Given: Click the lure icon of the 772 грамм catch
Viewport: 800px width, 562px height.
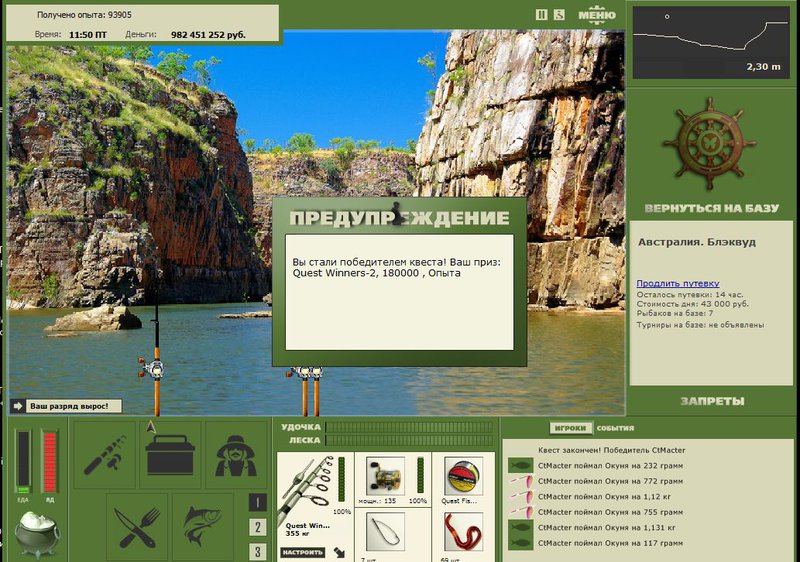Looking at the screenshot, I should click(x=520, y=481).
